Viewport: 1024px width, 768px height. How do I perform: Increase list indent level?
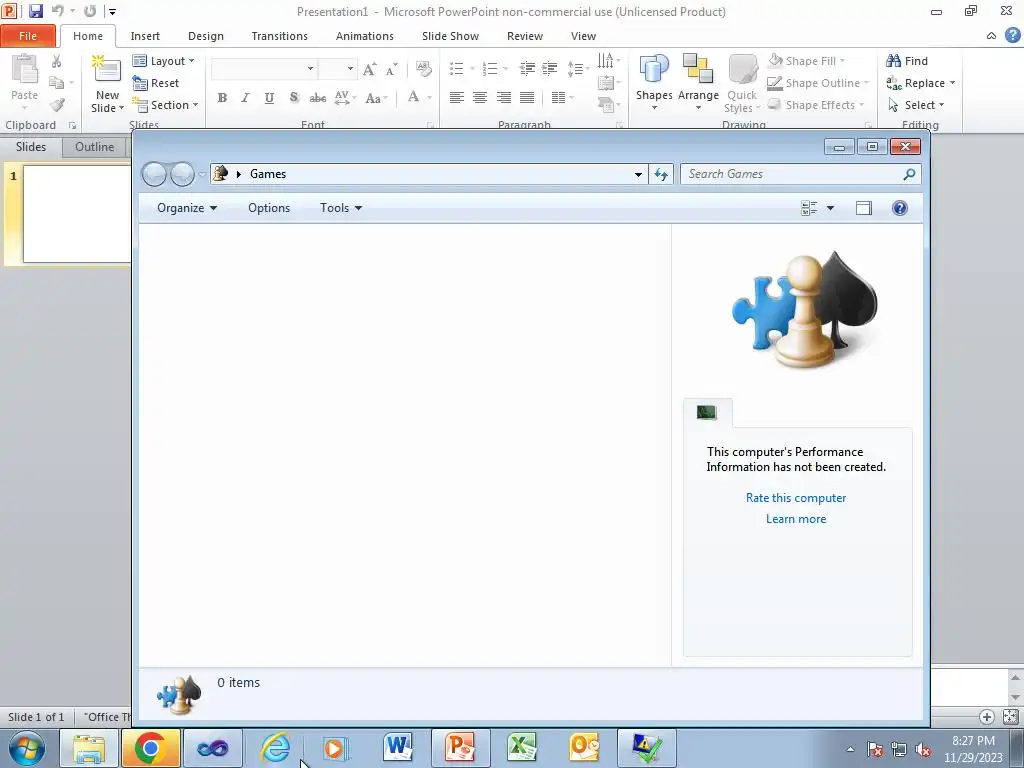pyautogui.click(x=550, y=69)
